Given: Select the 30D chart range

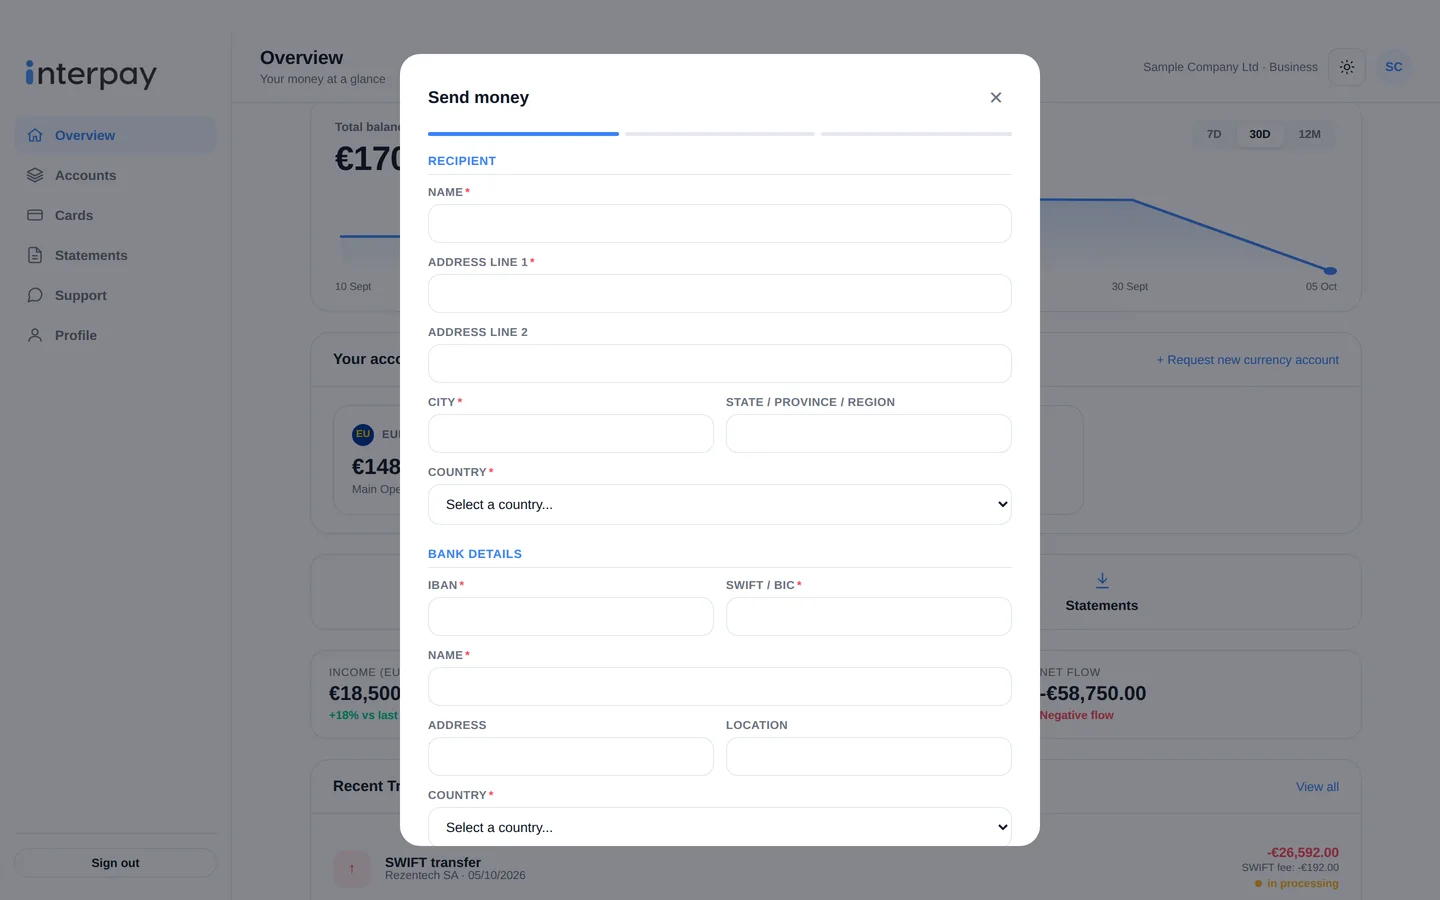Looking at the screenshot, I should [x=1260, y=134].
